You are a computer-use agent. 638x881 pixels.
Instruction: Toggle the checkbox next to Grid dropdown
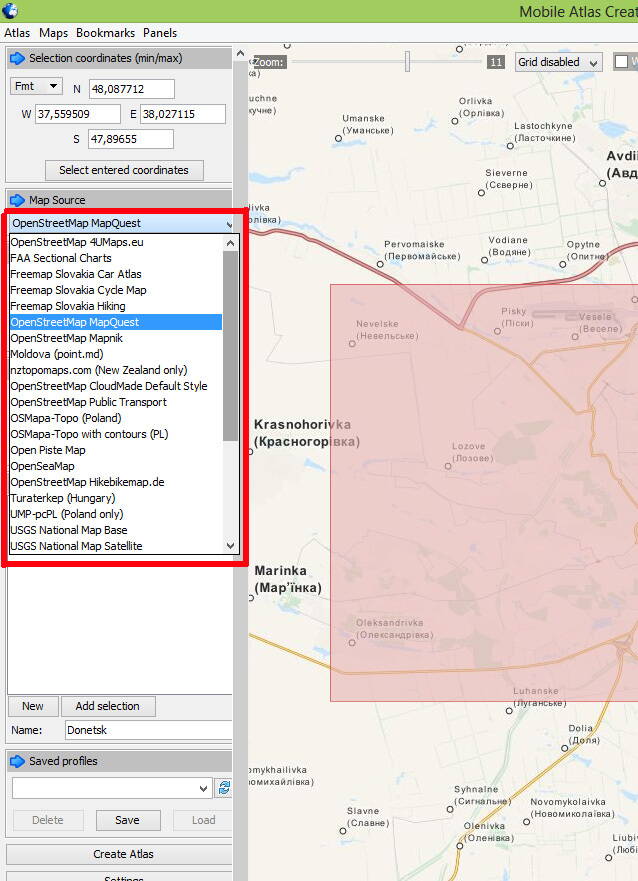coord(622,62)
